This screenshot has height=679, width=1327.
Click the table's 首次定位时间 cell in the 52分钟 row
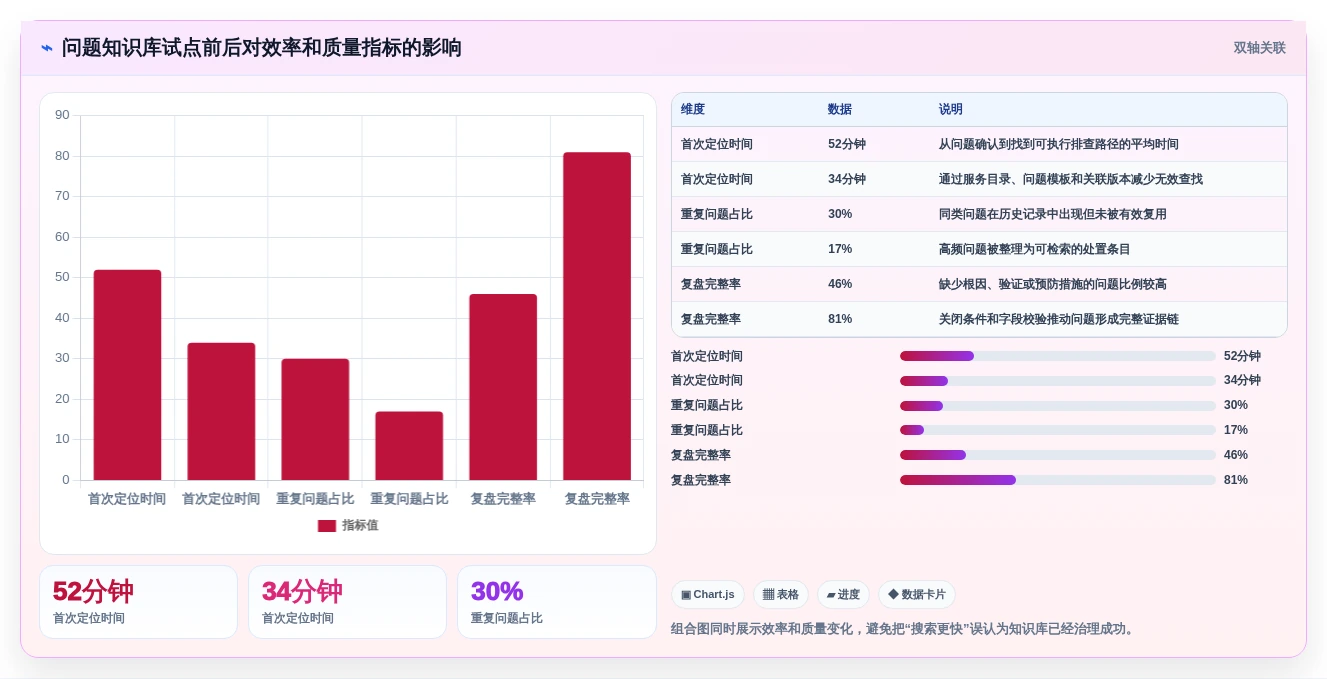(717, 144)
